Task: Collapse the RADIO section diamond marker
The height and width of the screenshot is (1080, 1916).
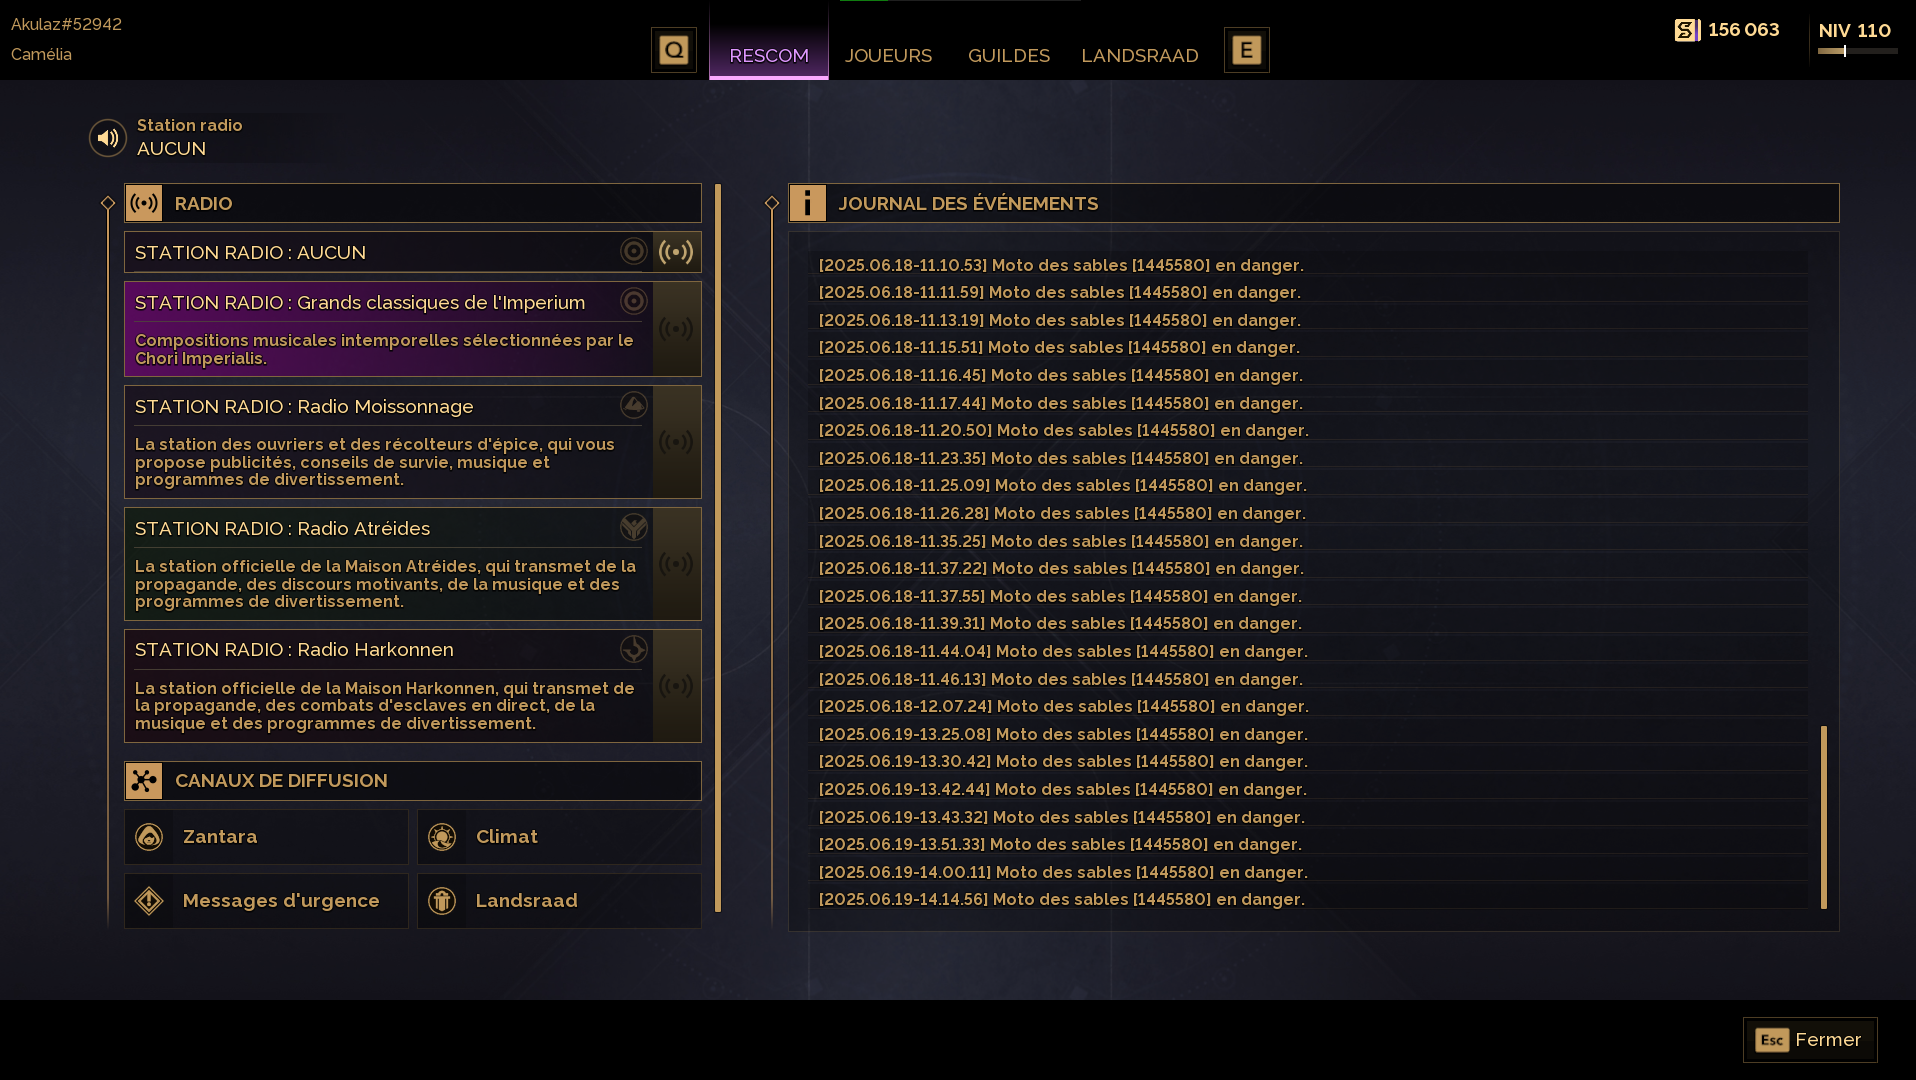Action: click(x=108, y=203)
